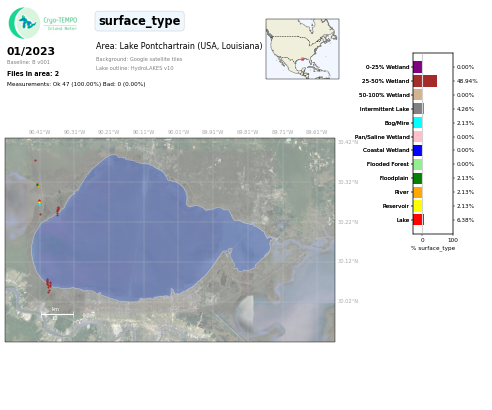Viewport: 492px width, 410px height.
Task: Click the Cryo-TEMPO Inland Water logo
Action: coord(43,23)
